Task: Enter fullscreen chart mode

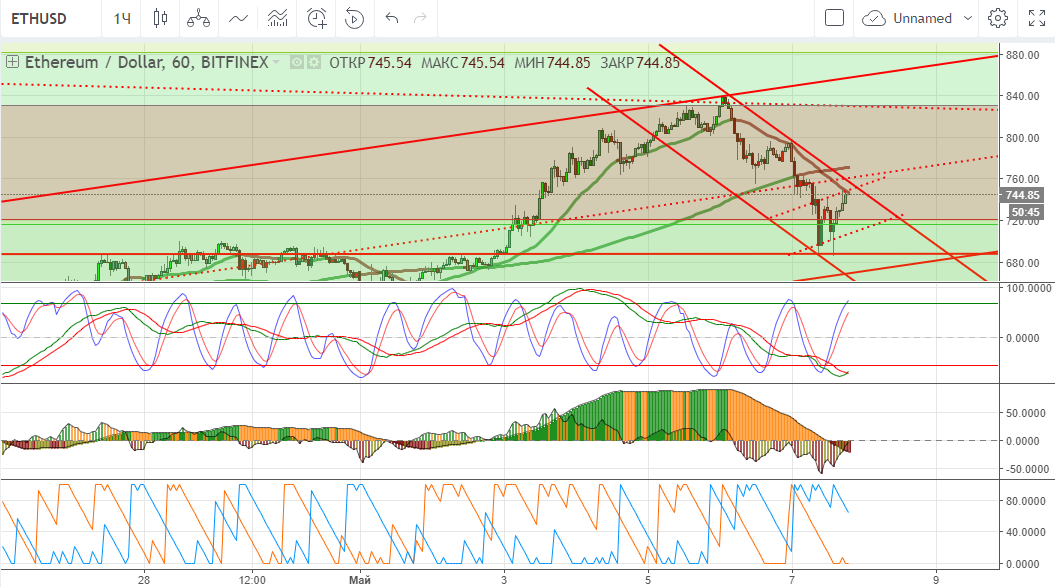Action: [1037, 18]
